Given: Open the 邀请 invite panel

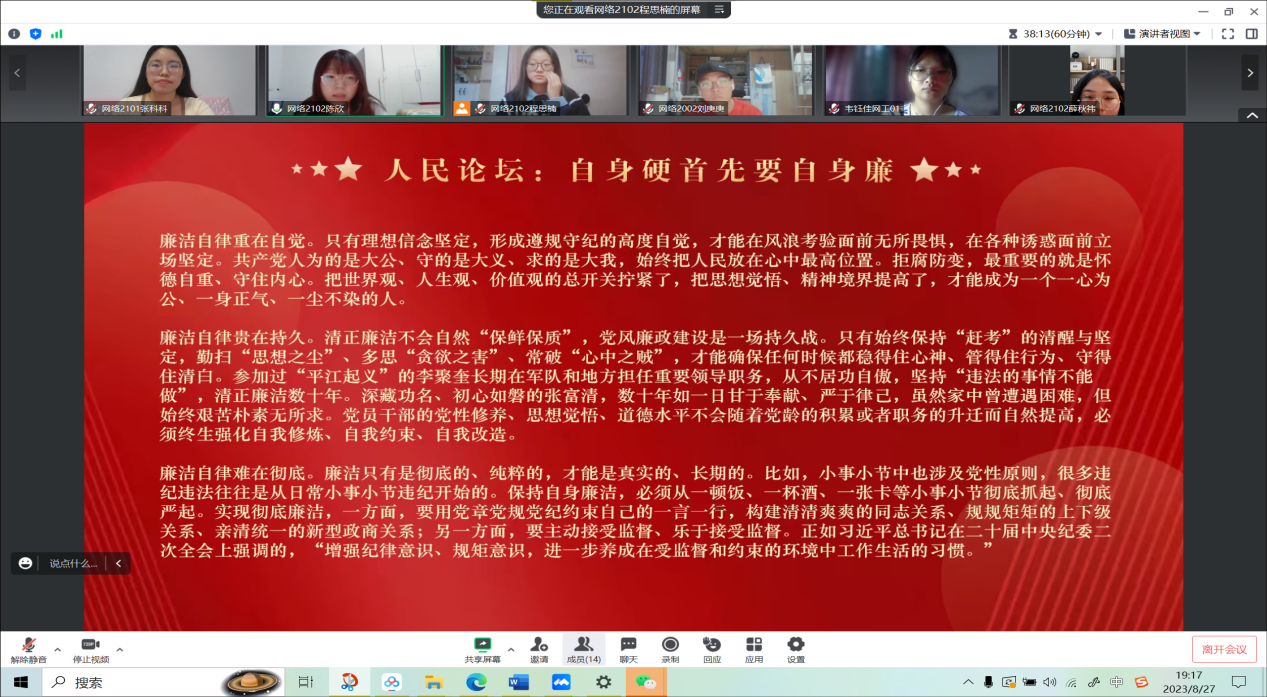Looking at the screenshot, I should pos(539,650).
